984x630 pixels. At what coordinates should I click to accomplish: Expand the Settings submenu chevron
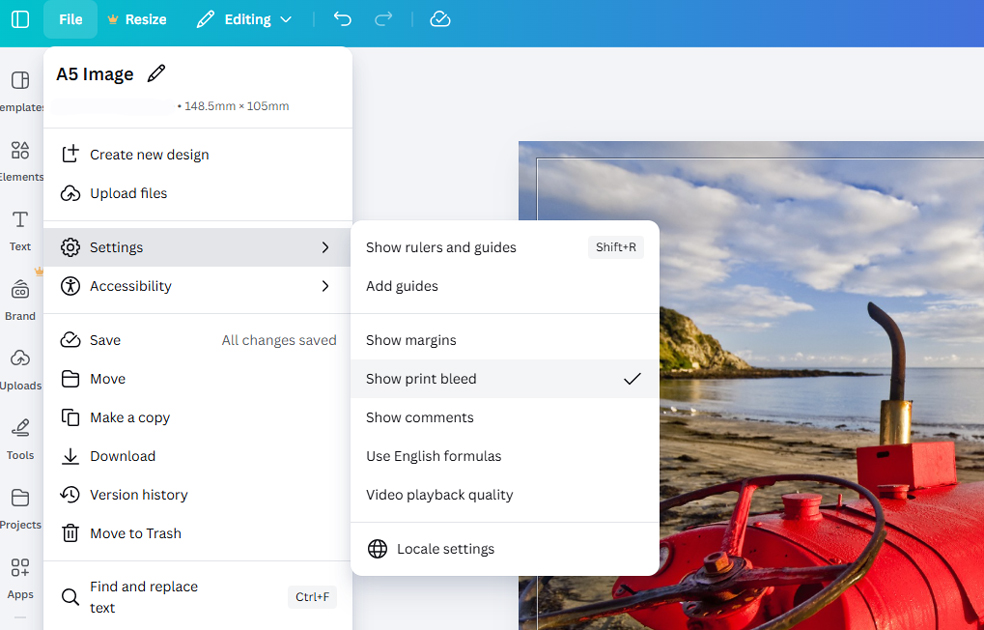coord(325,247)
